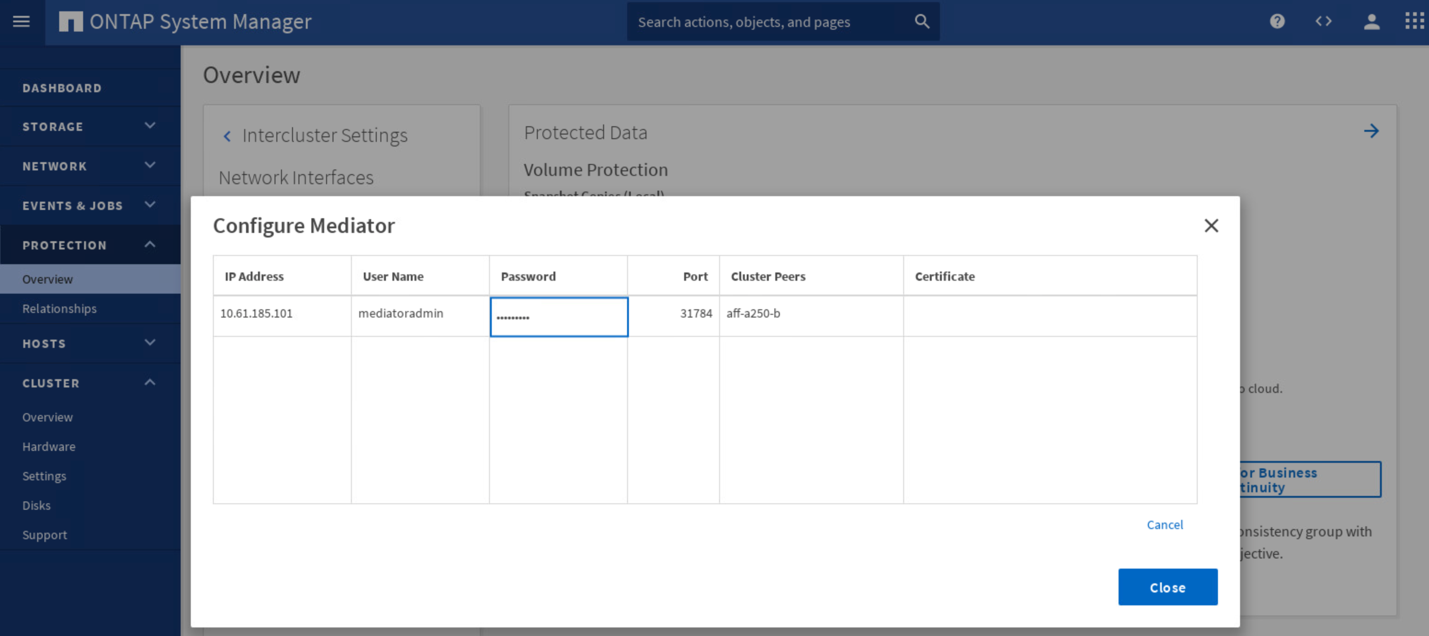Open Hardware under Cluster
This screenshot has width=1429, height=636.
click(49, 447)
